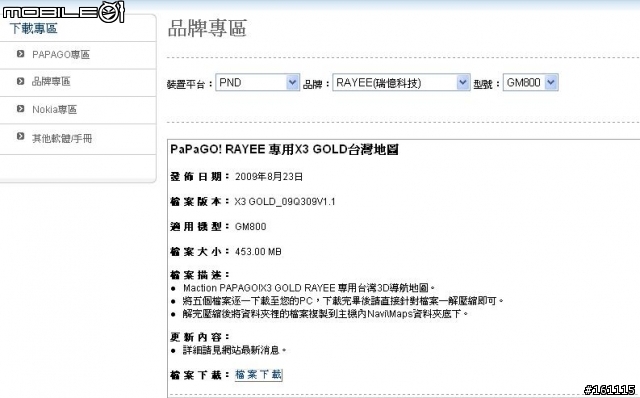Click the 下載專區 sidebar heading
The width and height of the screenshot is (640, 398).
[33, 29]
